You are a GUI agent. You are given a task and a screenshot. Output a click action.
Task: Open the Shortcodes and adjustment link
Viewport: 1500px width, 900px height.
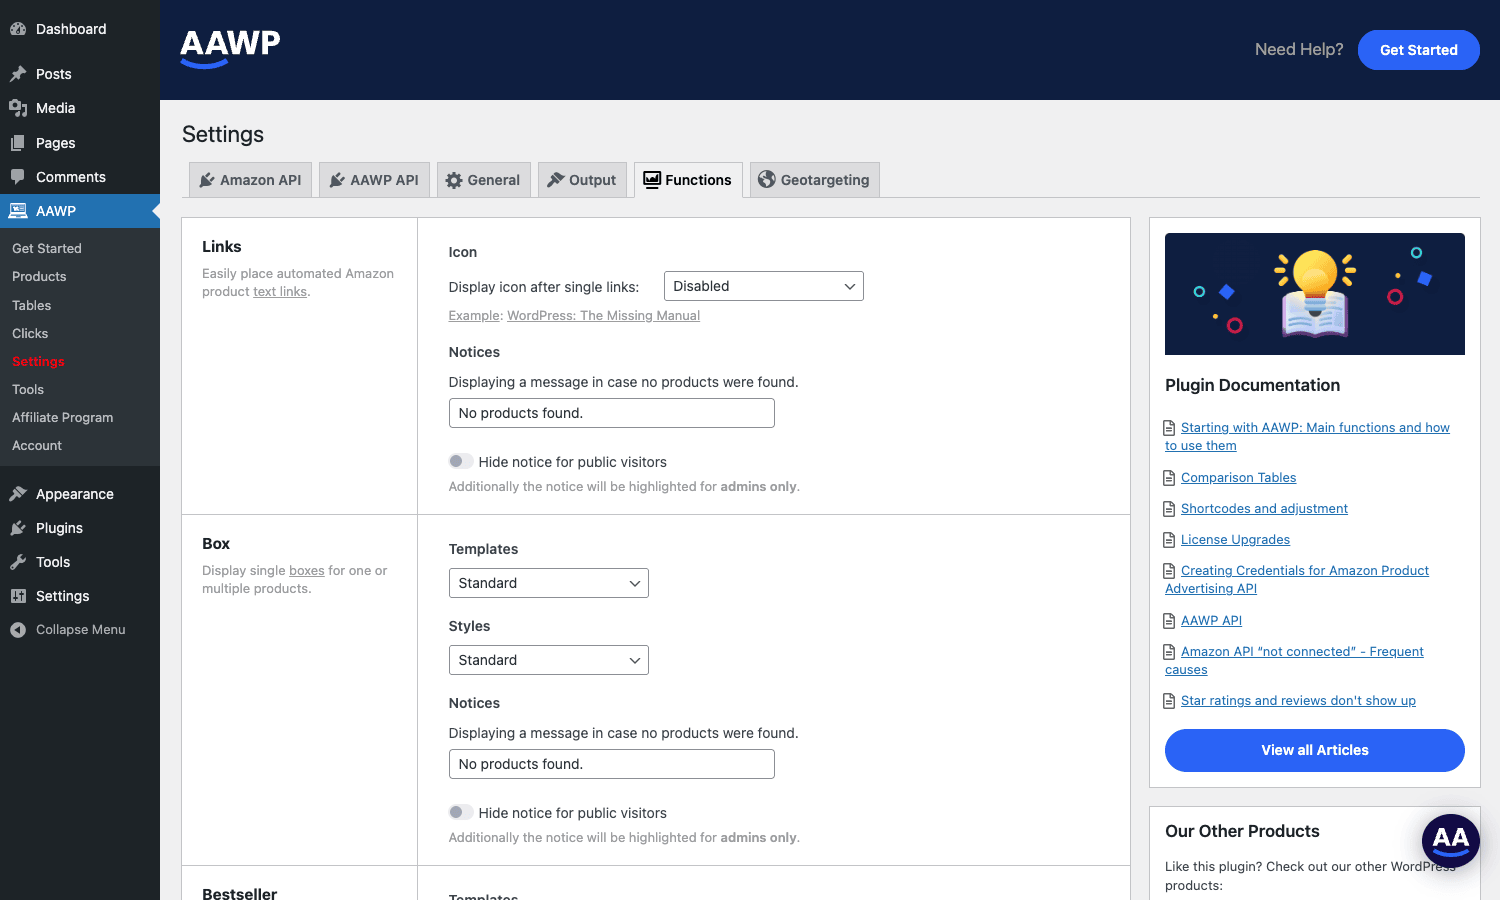(1264, 509)
